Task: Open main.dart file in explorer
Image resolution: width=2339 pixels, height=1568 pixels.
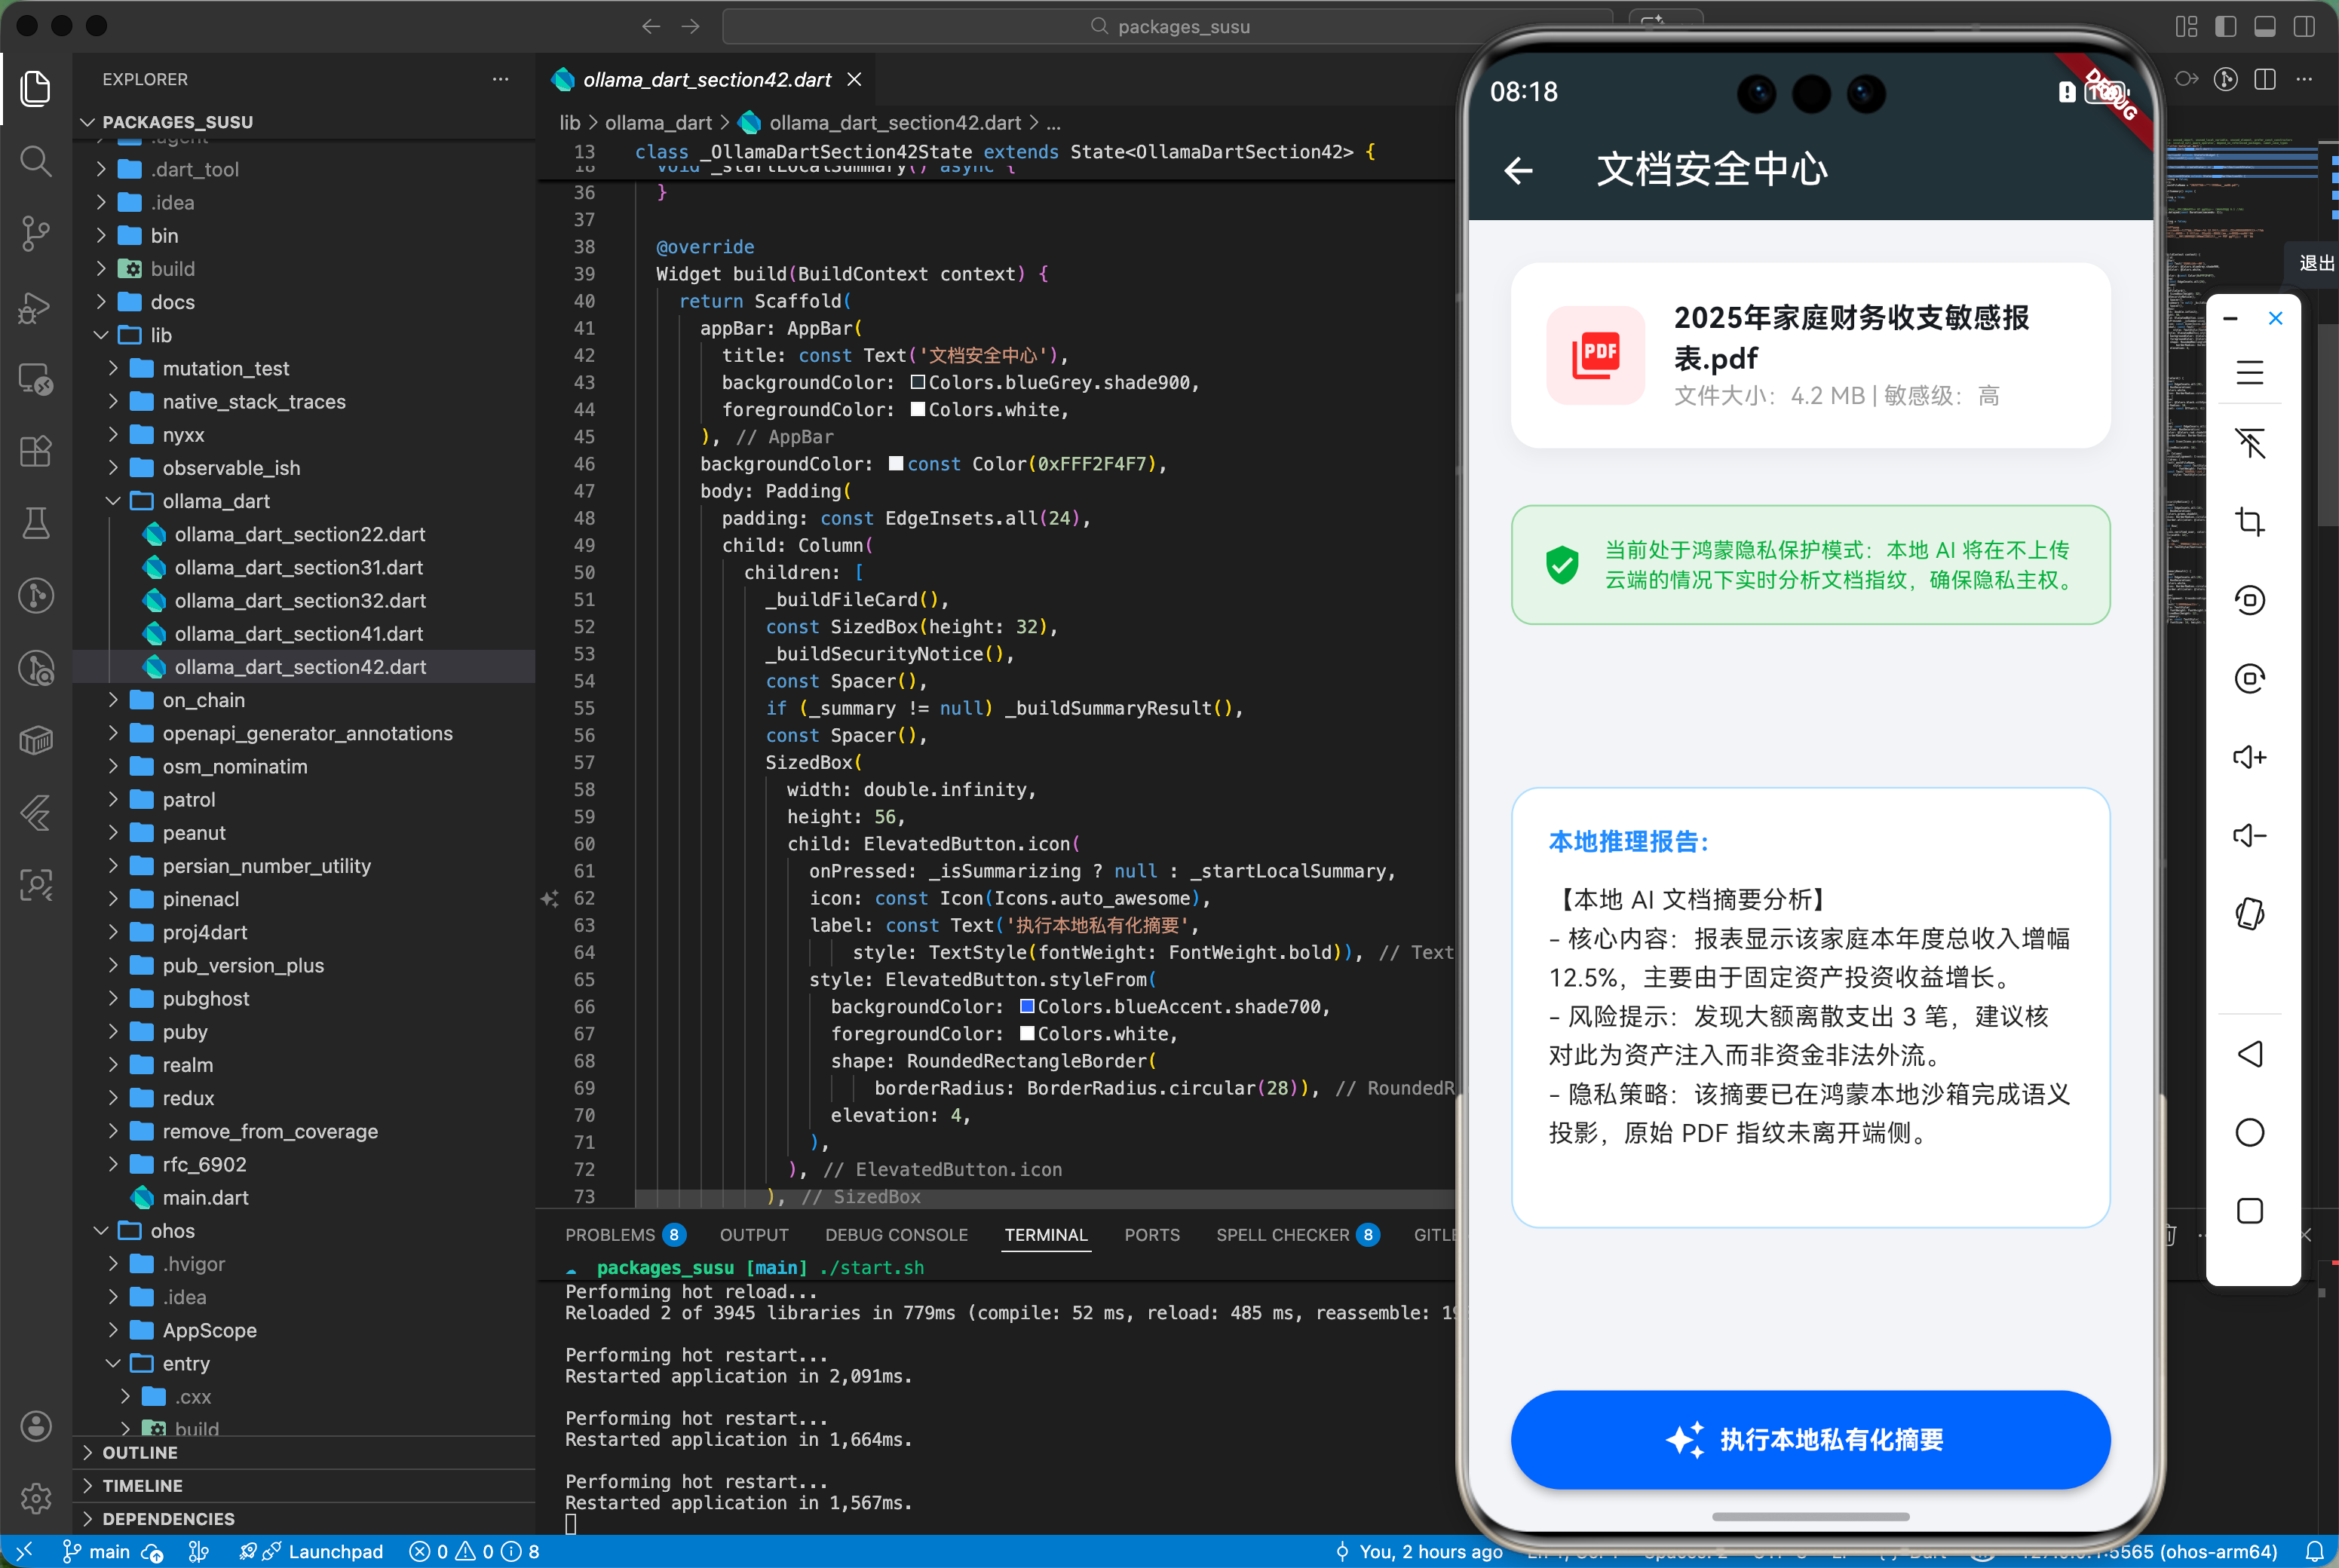Action: tap(205, 1198)
